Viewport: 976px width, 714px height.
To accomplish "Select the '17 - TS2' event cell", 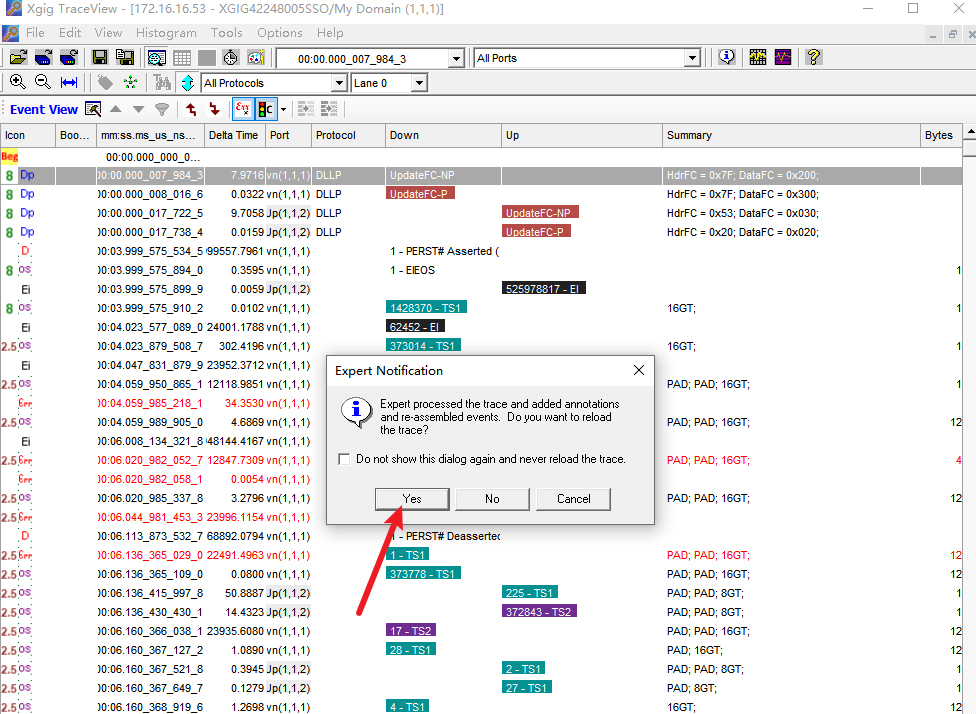I will coord(411,631).
